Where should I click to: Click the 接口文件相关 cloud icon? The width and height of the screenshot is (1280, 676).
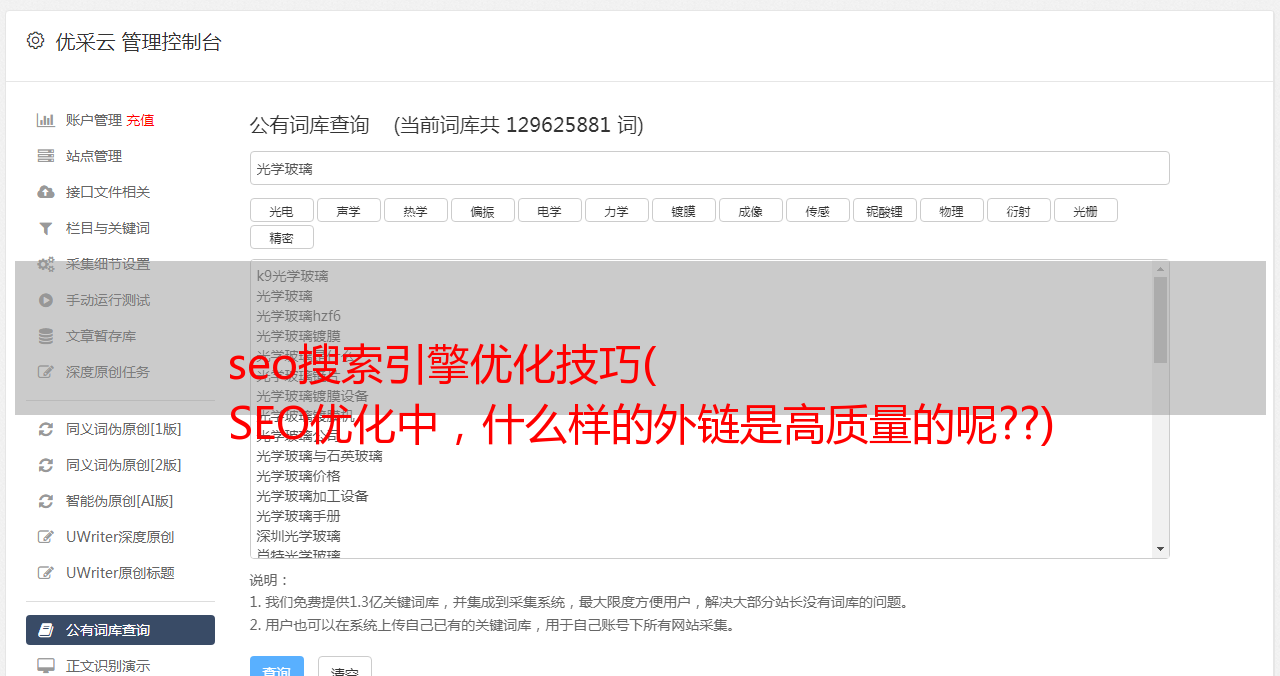pyautogui.click(x=45, y=192)
